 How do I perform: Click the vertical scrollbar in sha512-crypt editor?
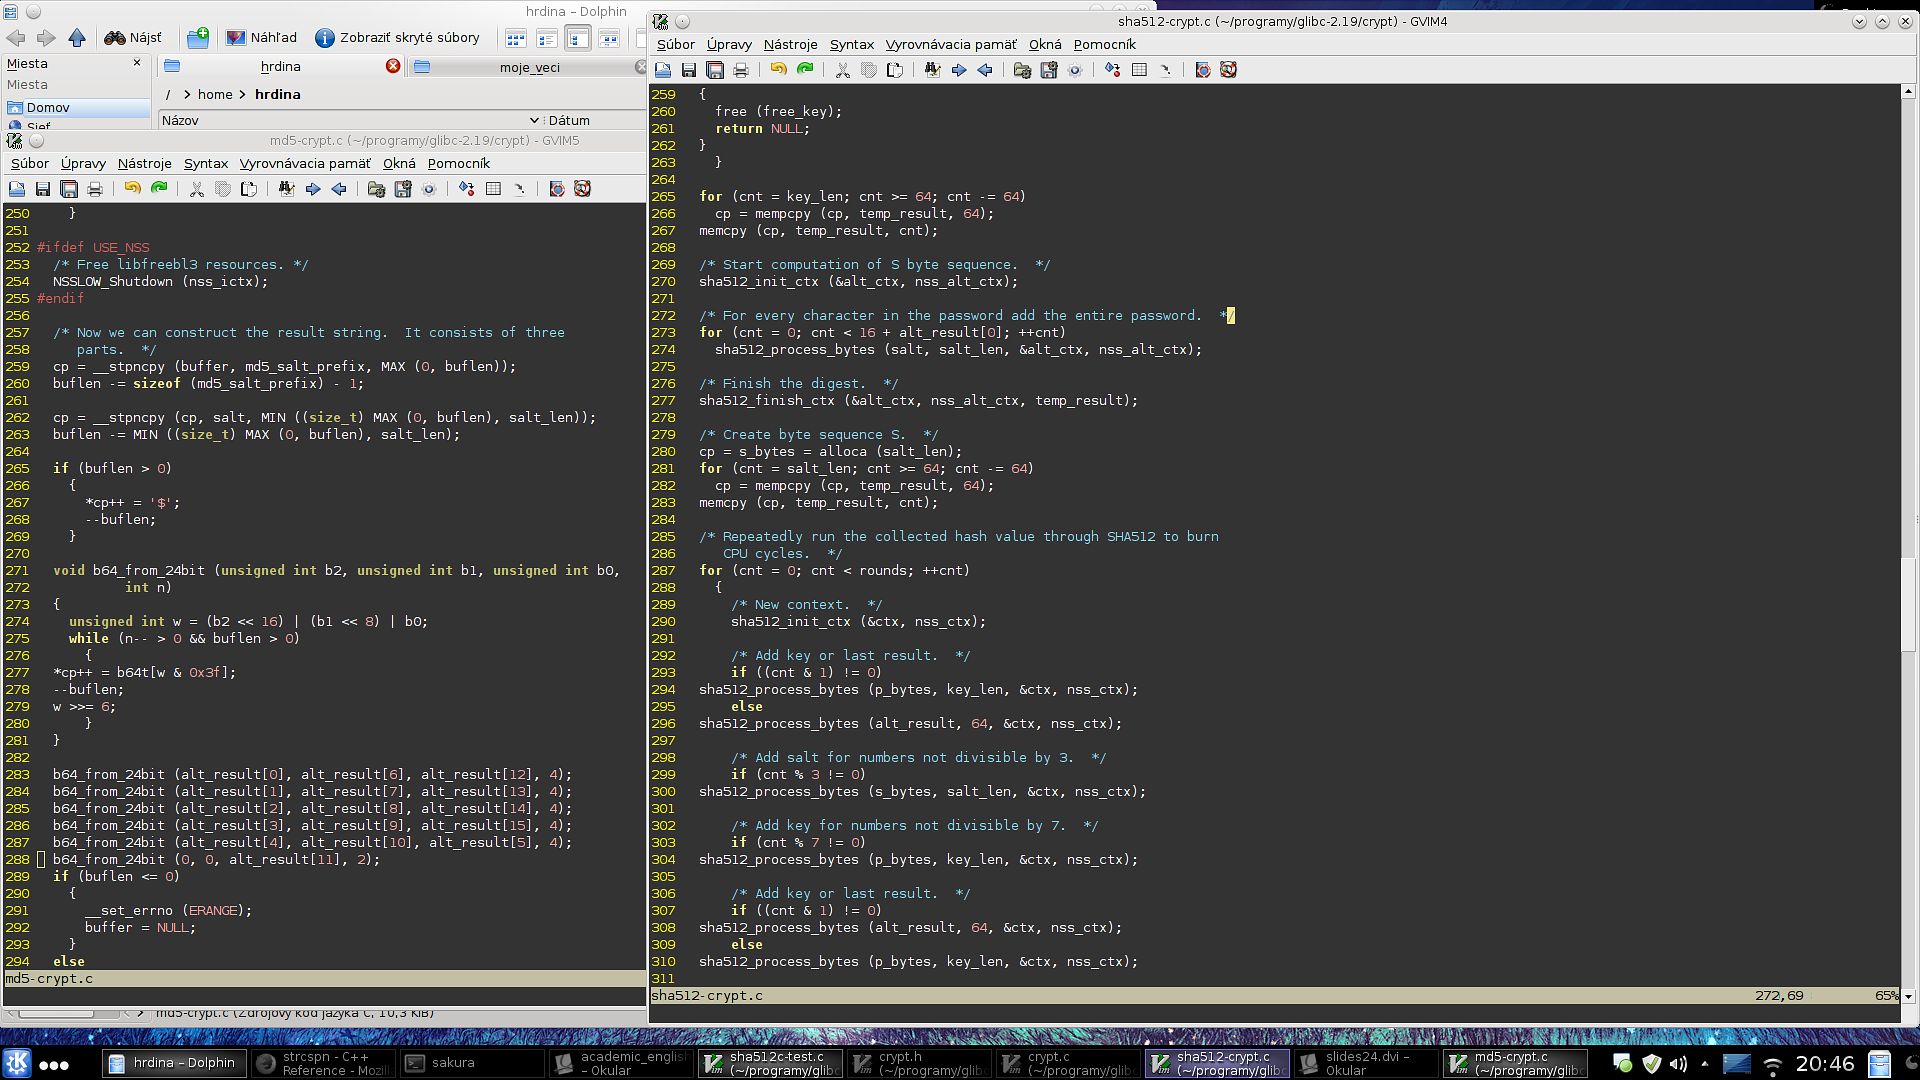(x=1908, y=604)
